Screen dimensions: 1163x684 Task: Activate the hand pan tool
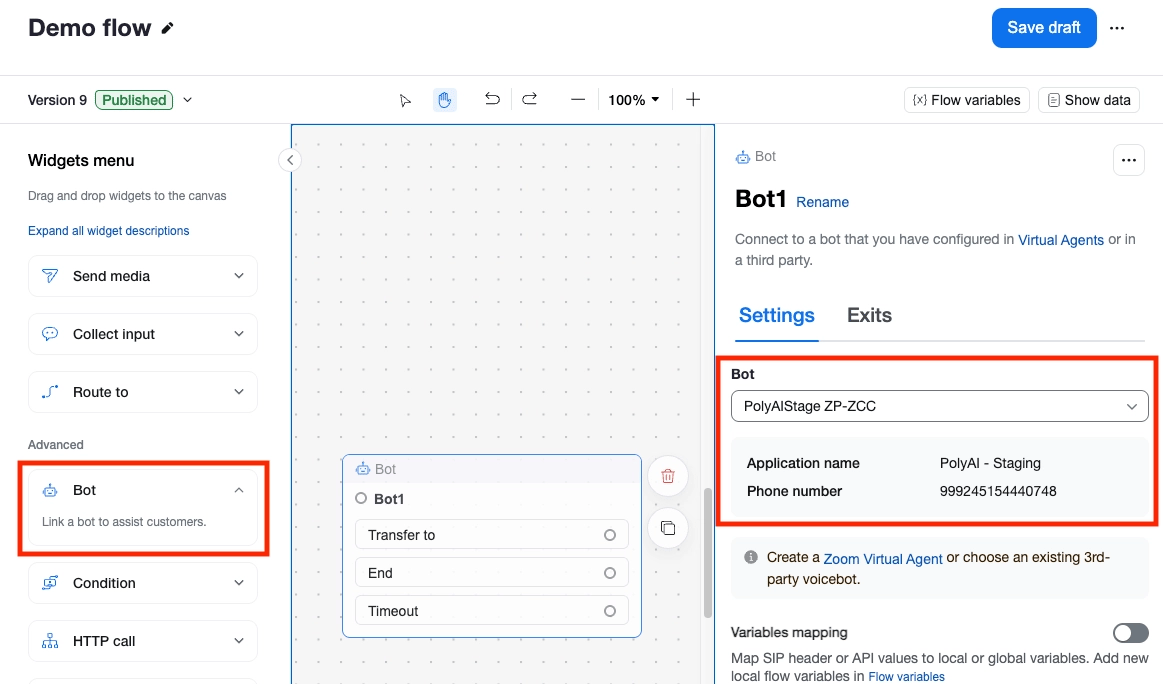(x=444, y=99)
